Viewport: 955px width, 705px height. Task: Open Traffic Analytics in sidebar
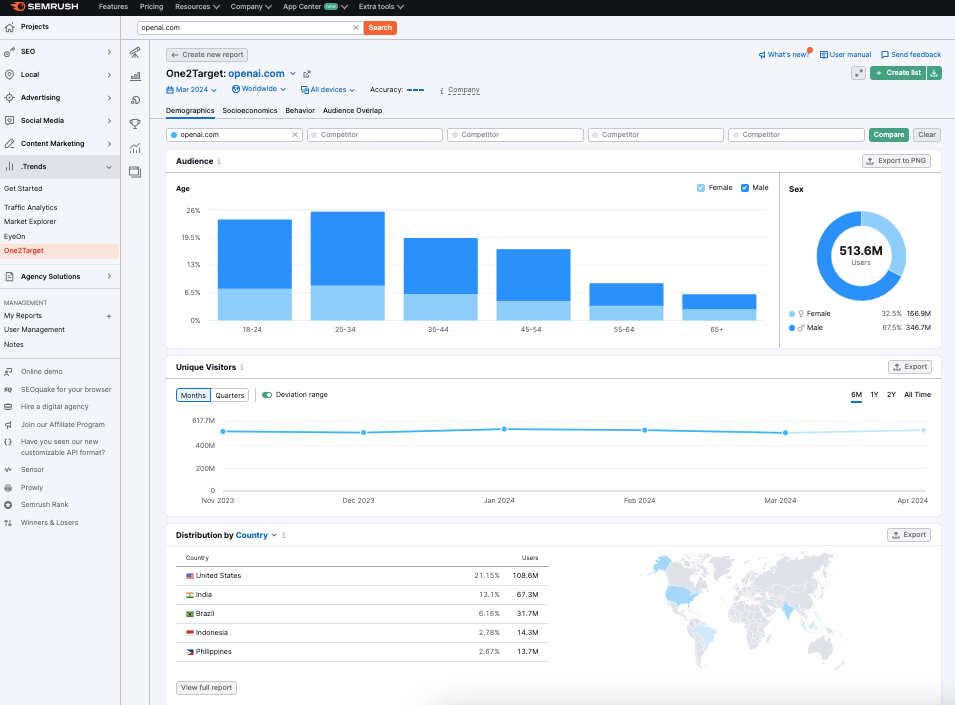click(x=30, y=208)
